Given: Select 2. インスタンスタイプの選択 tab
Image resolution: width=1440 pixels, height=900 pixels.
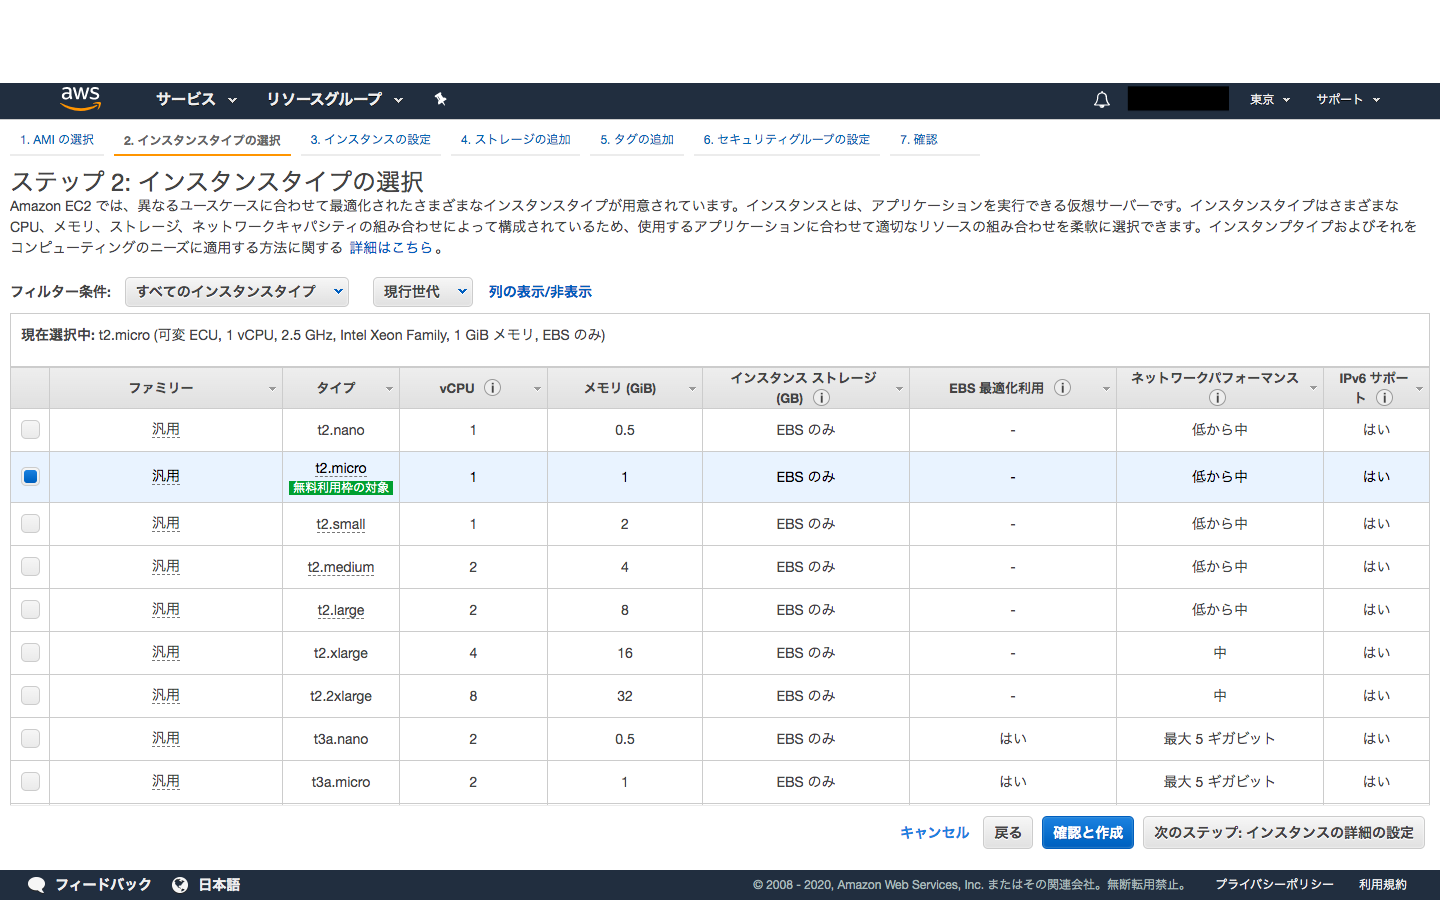Looking at the screenshot, I should tap(202, 140).
